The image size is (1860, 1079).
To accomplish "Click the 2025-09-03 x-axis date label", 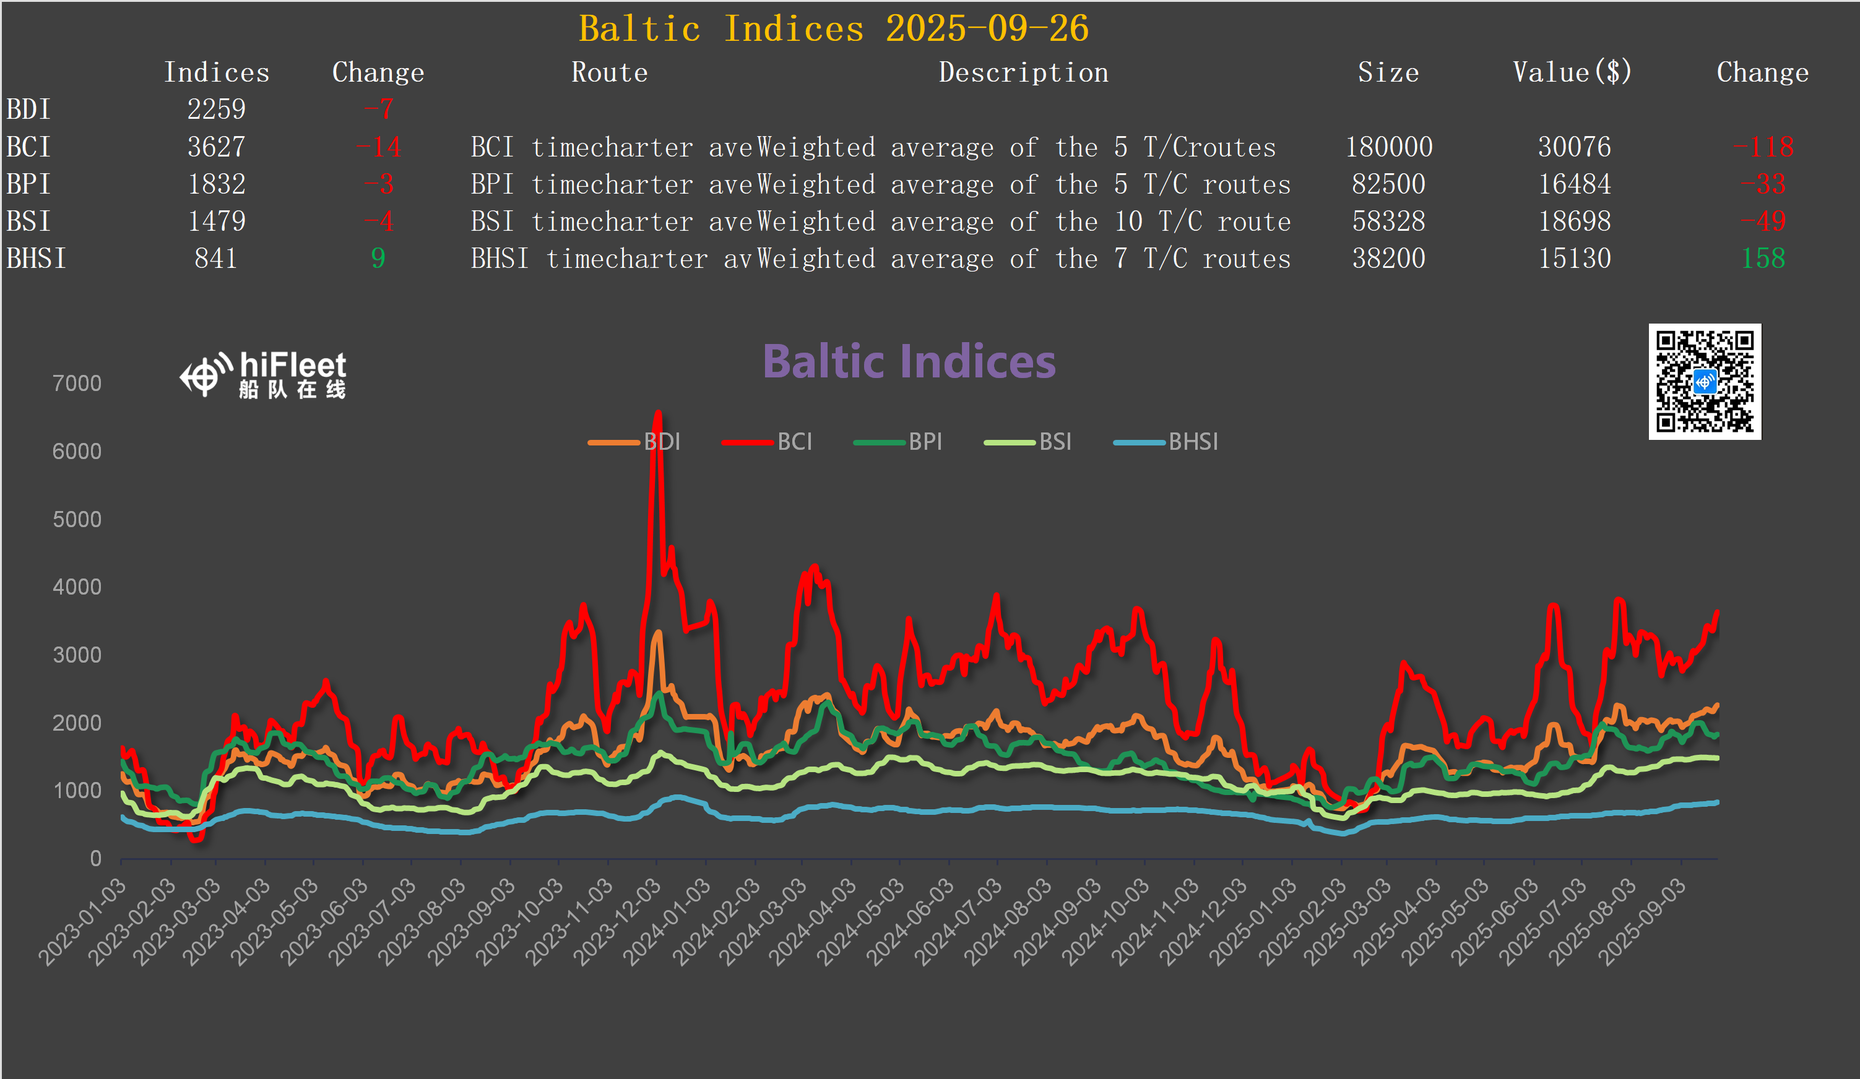I will pyautogui.click(x=1644, y=921).
